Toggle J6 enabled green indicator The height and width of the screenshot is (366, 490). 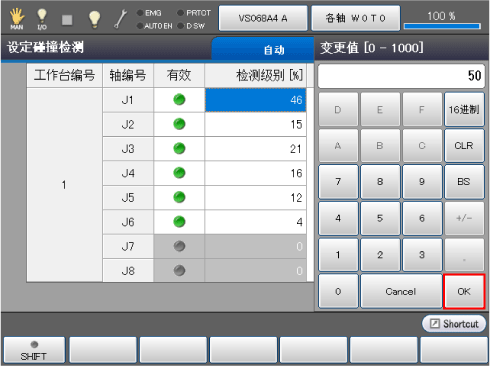tap(179, 222)
